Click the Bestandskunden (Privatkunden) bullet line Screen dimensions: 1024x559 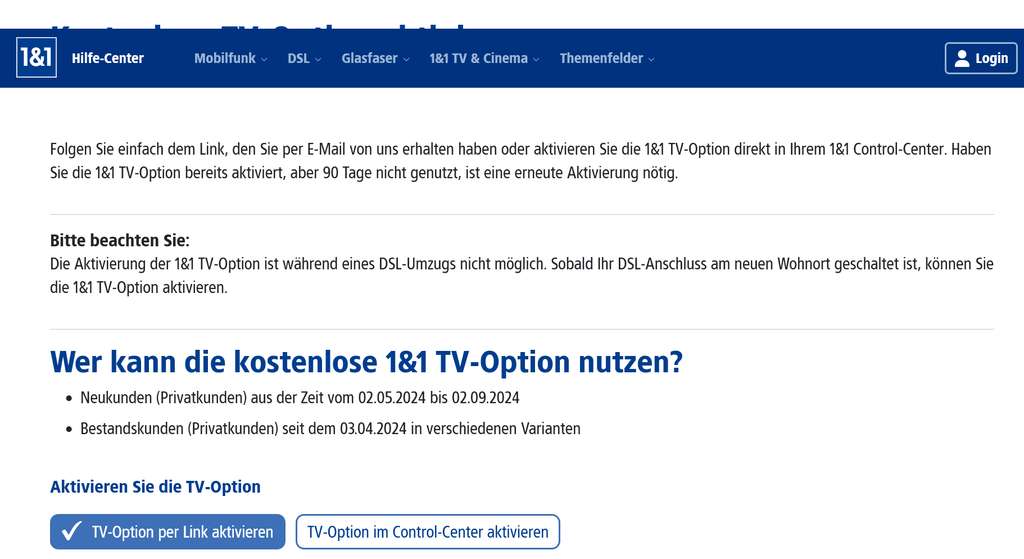(x=330, y=429)
